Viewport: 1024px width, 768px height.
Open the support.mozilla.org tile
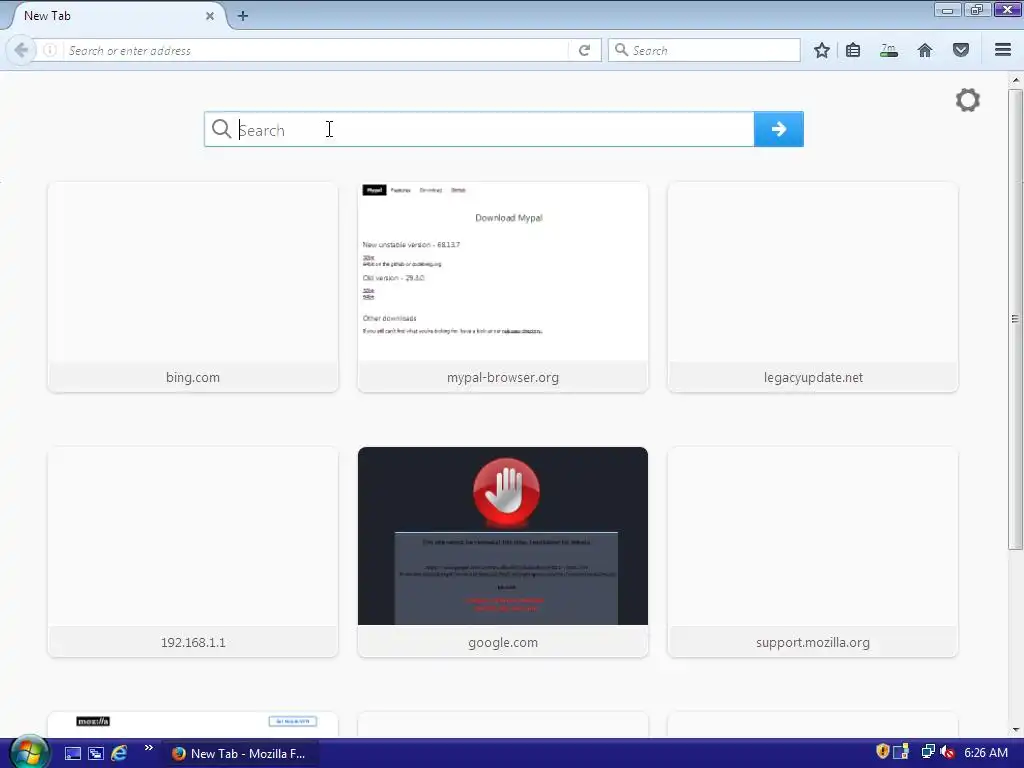813,552
